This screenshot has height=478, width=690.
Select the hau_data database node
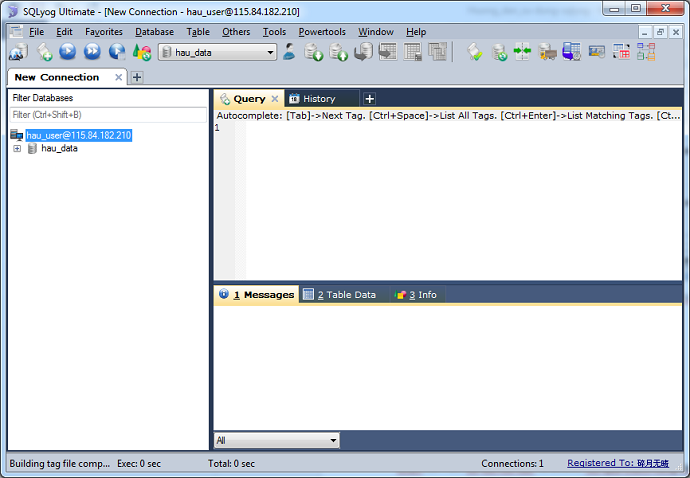(x=59, y=149)
